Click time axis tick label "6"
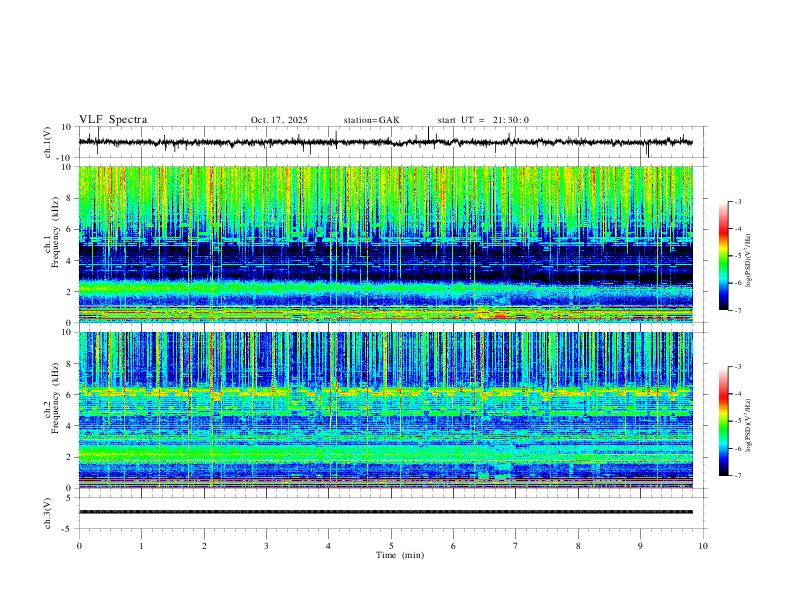The image size is (792, 612). pos(454,546)
